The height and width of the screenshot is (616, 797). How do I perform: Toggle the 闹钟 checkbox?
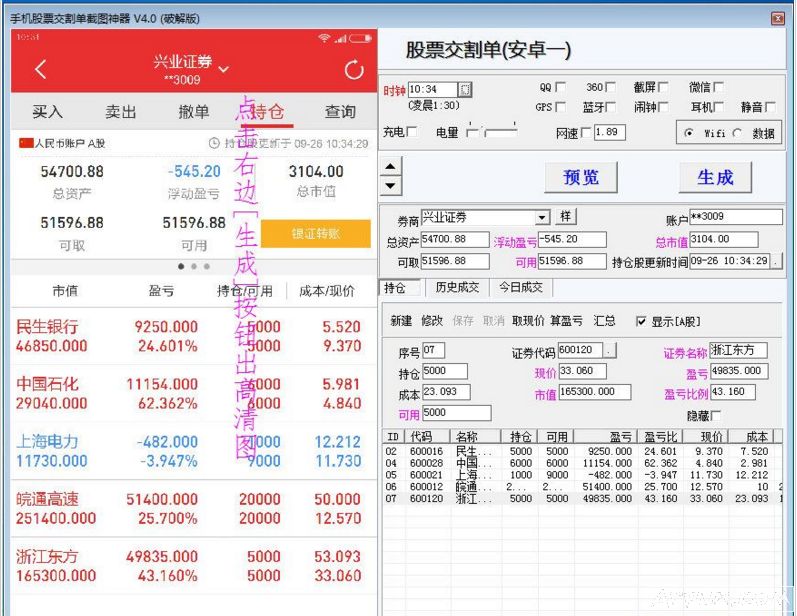point(663,107)
